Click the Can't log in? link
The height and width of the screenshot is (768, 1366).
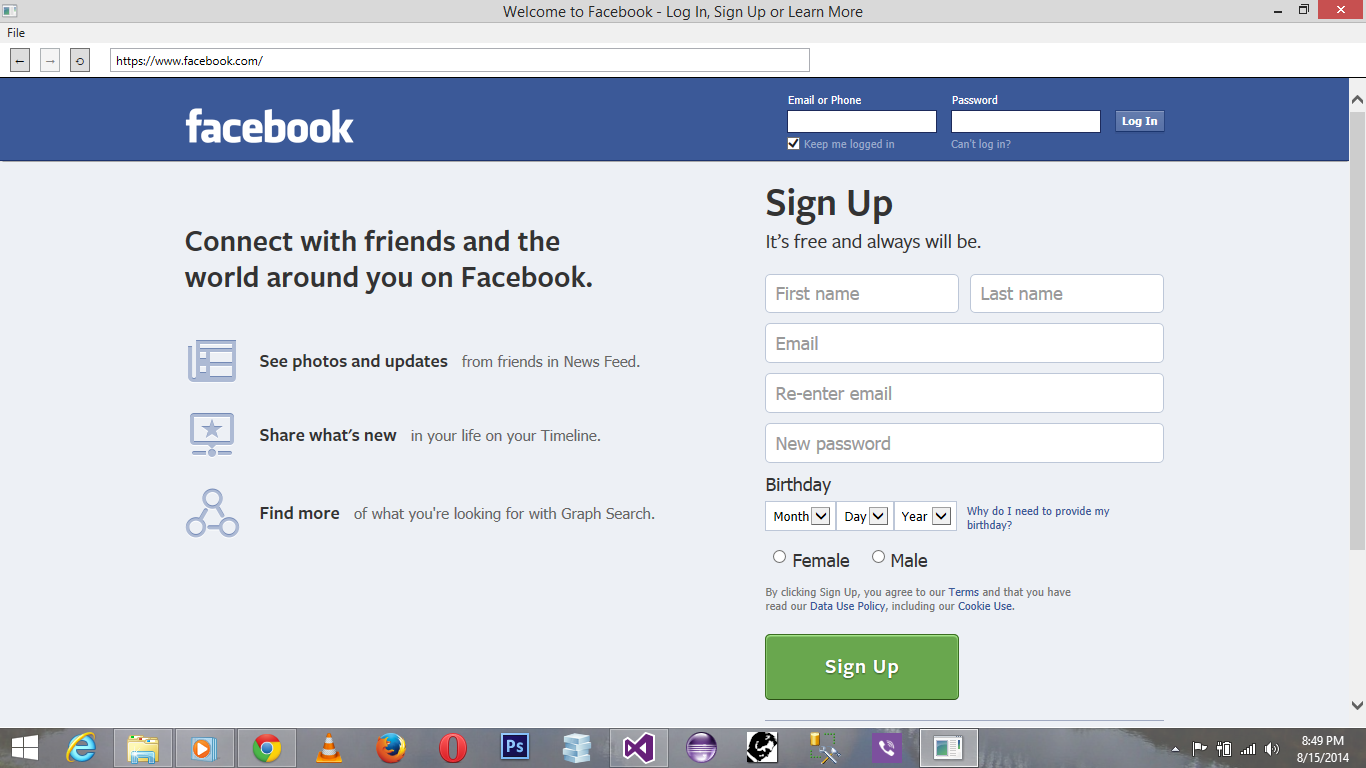point(981,144)
